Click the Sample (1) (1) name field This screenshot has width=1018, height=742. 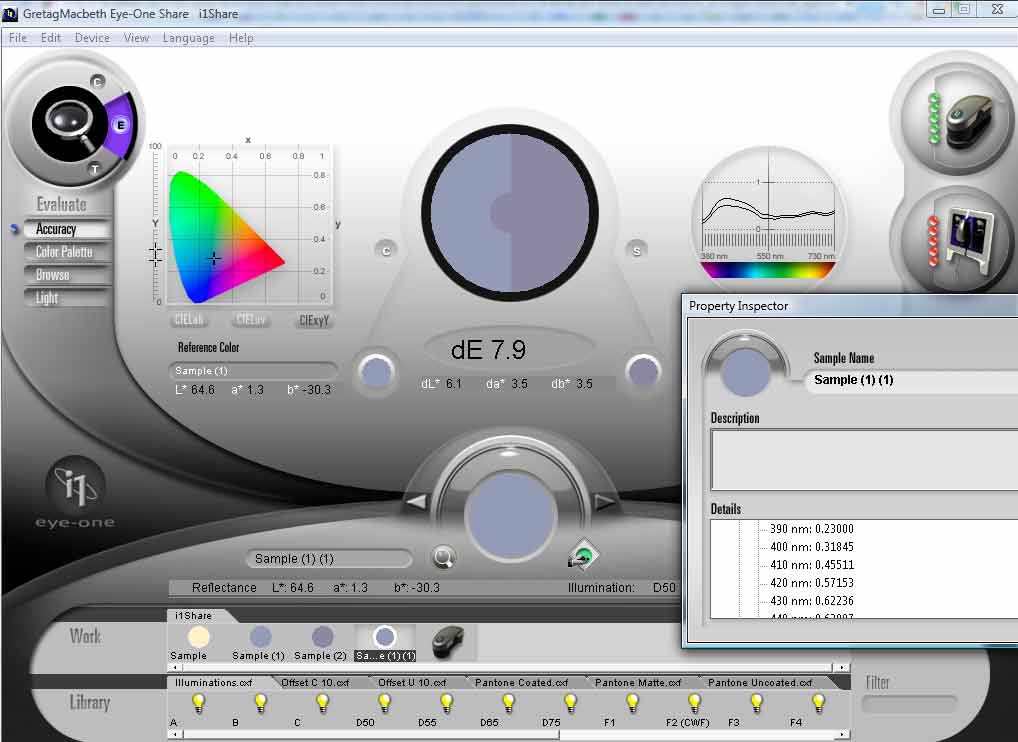329,558
